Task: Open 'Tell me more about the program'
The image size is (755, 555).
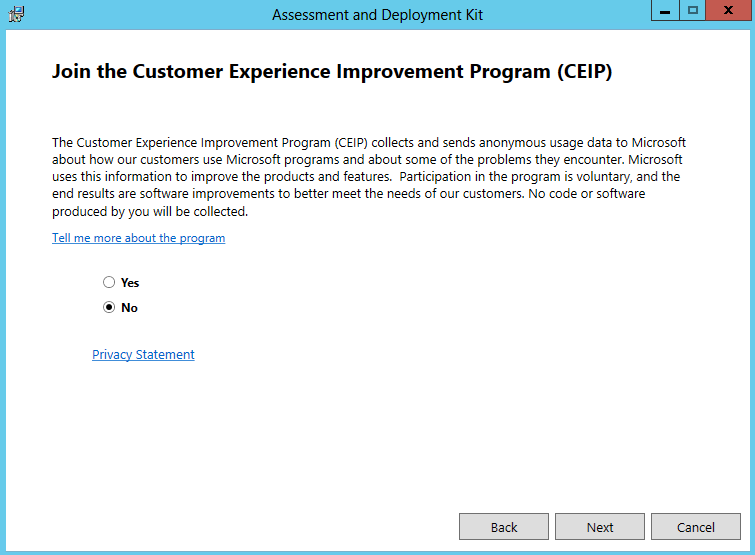Action: click(x=139, y=238)
